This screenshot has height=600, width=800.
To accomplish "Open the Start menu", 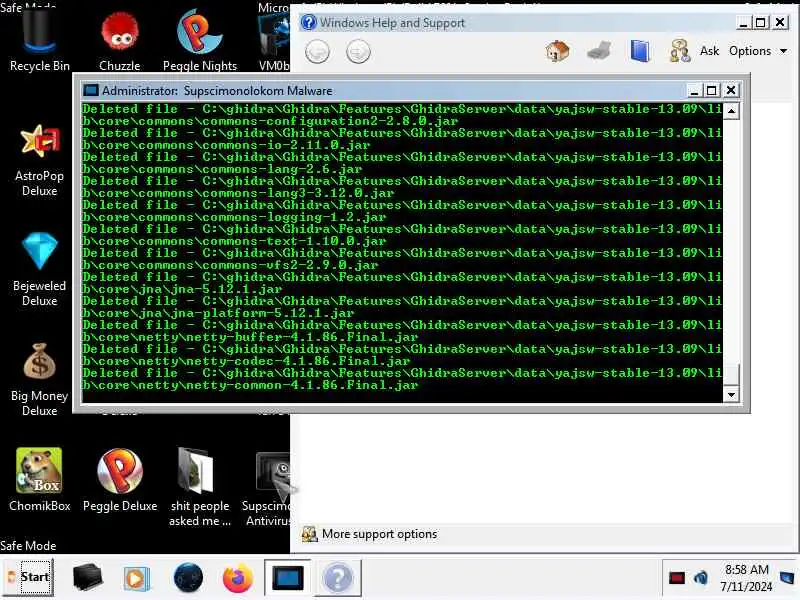I will pyautogui.click(x=29, y=577).
